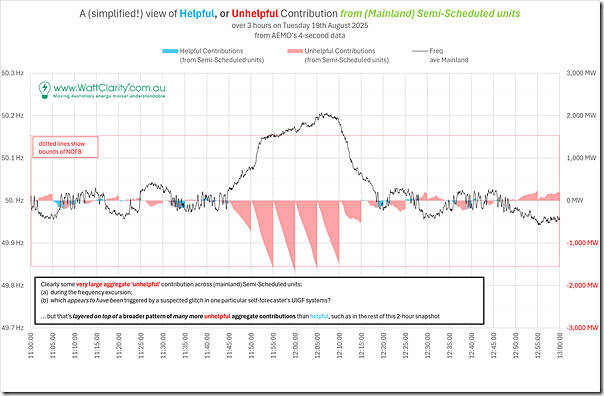Click the blue Helpful Contributions legend swatch

coord(170,51)
